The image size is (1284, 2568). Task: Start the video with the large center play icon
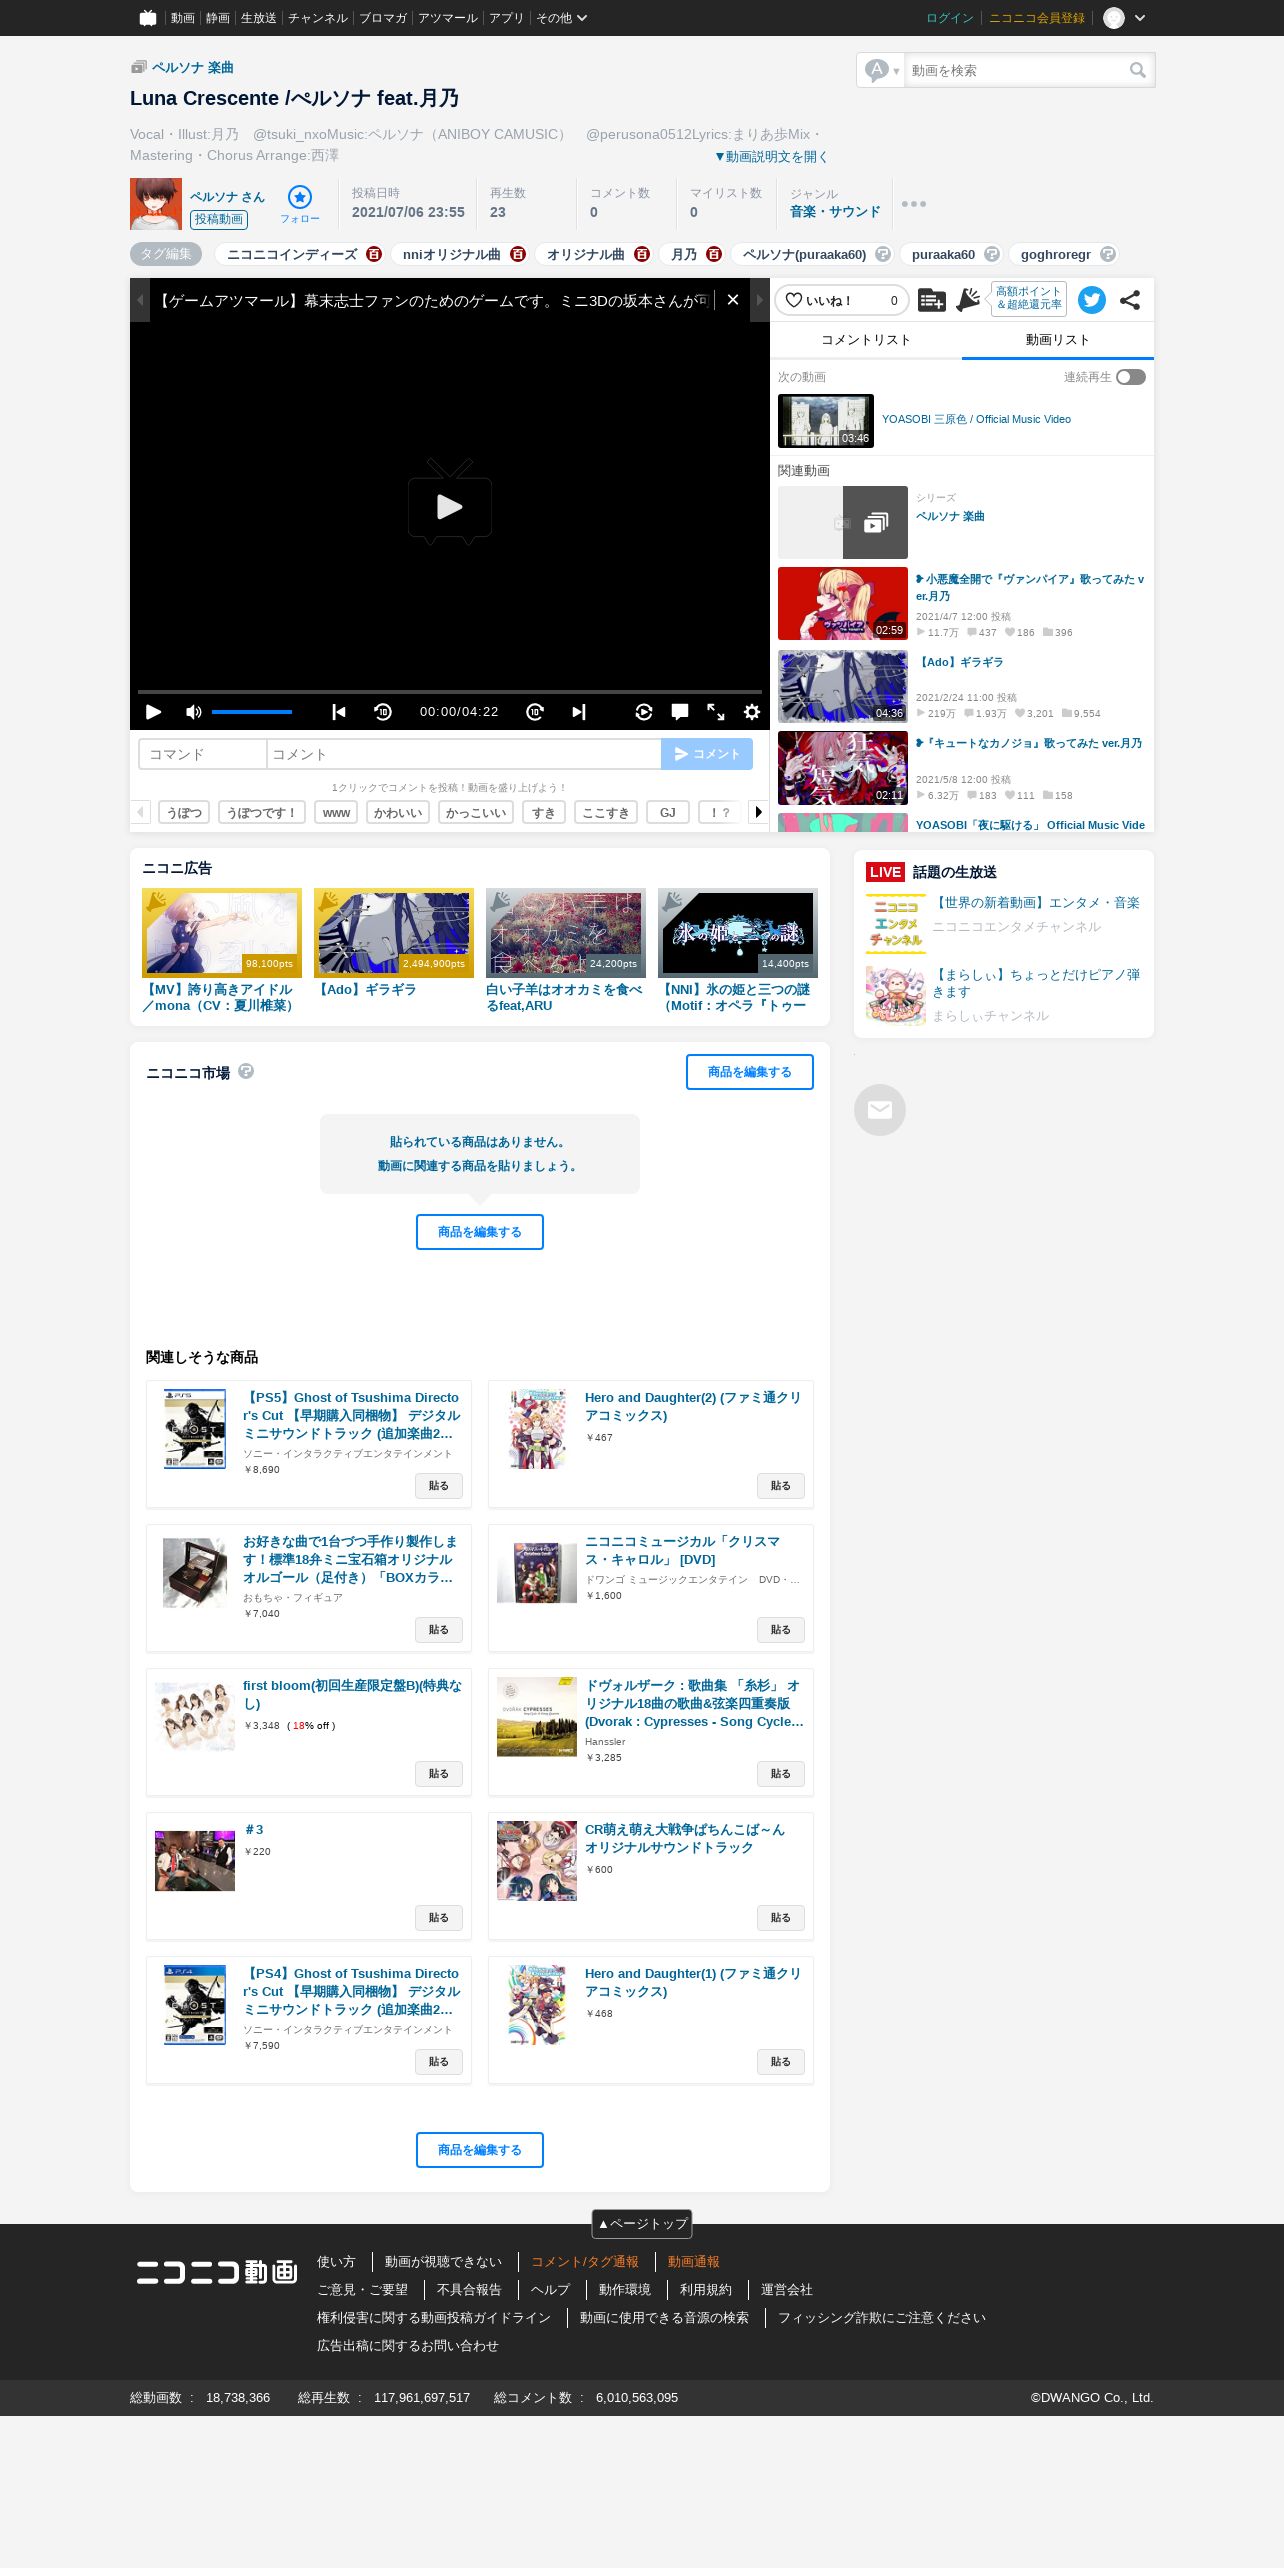pos(450,502)
